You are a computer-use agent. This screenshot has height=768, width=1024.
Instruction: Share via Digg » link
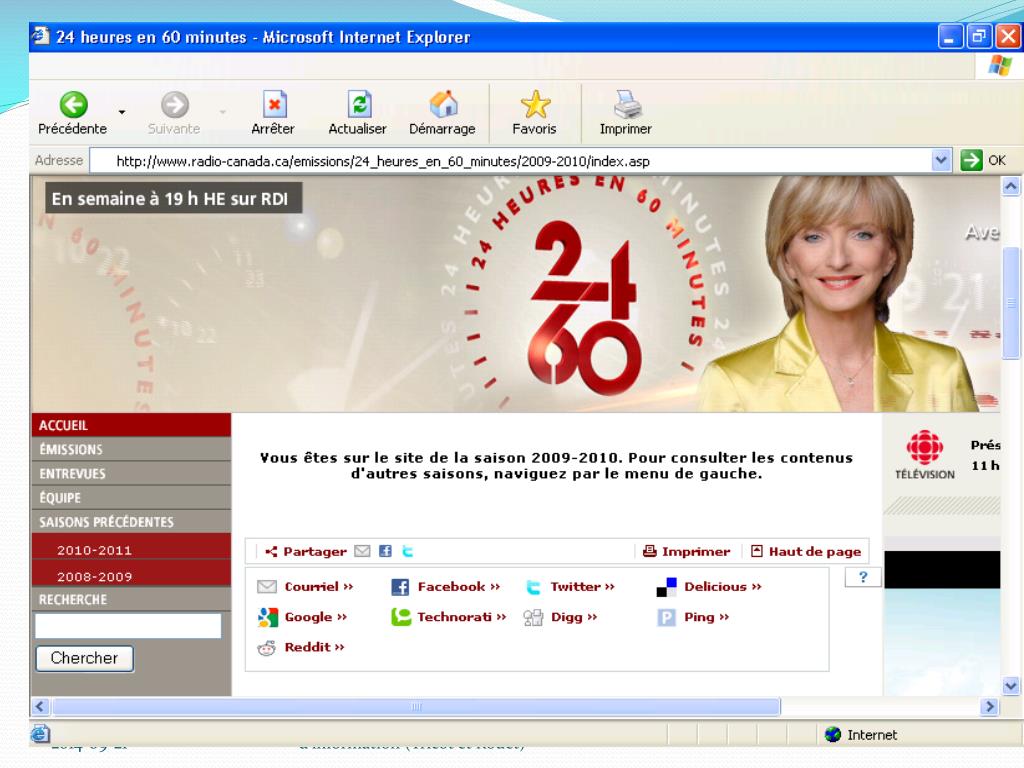[x=574, y=617]
